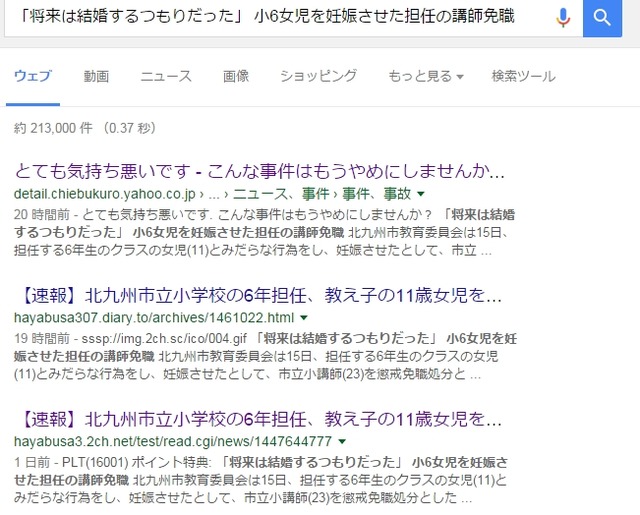Viewport: 640px width, 515px height.
Task: Expand the dropdown arrow beside the hayabusa3.2ch.net URL
Action: [342, 441]
